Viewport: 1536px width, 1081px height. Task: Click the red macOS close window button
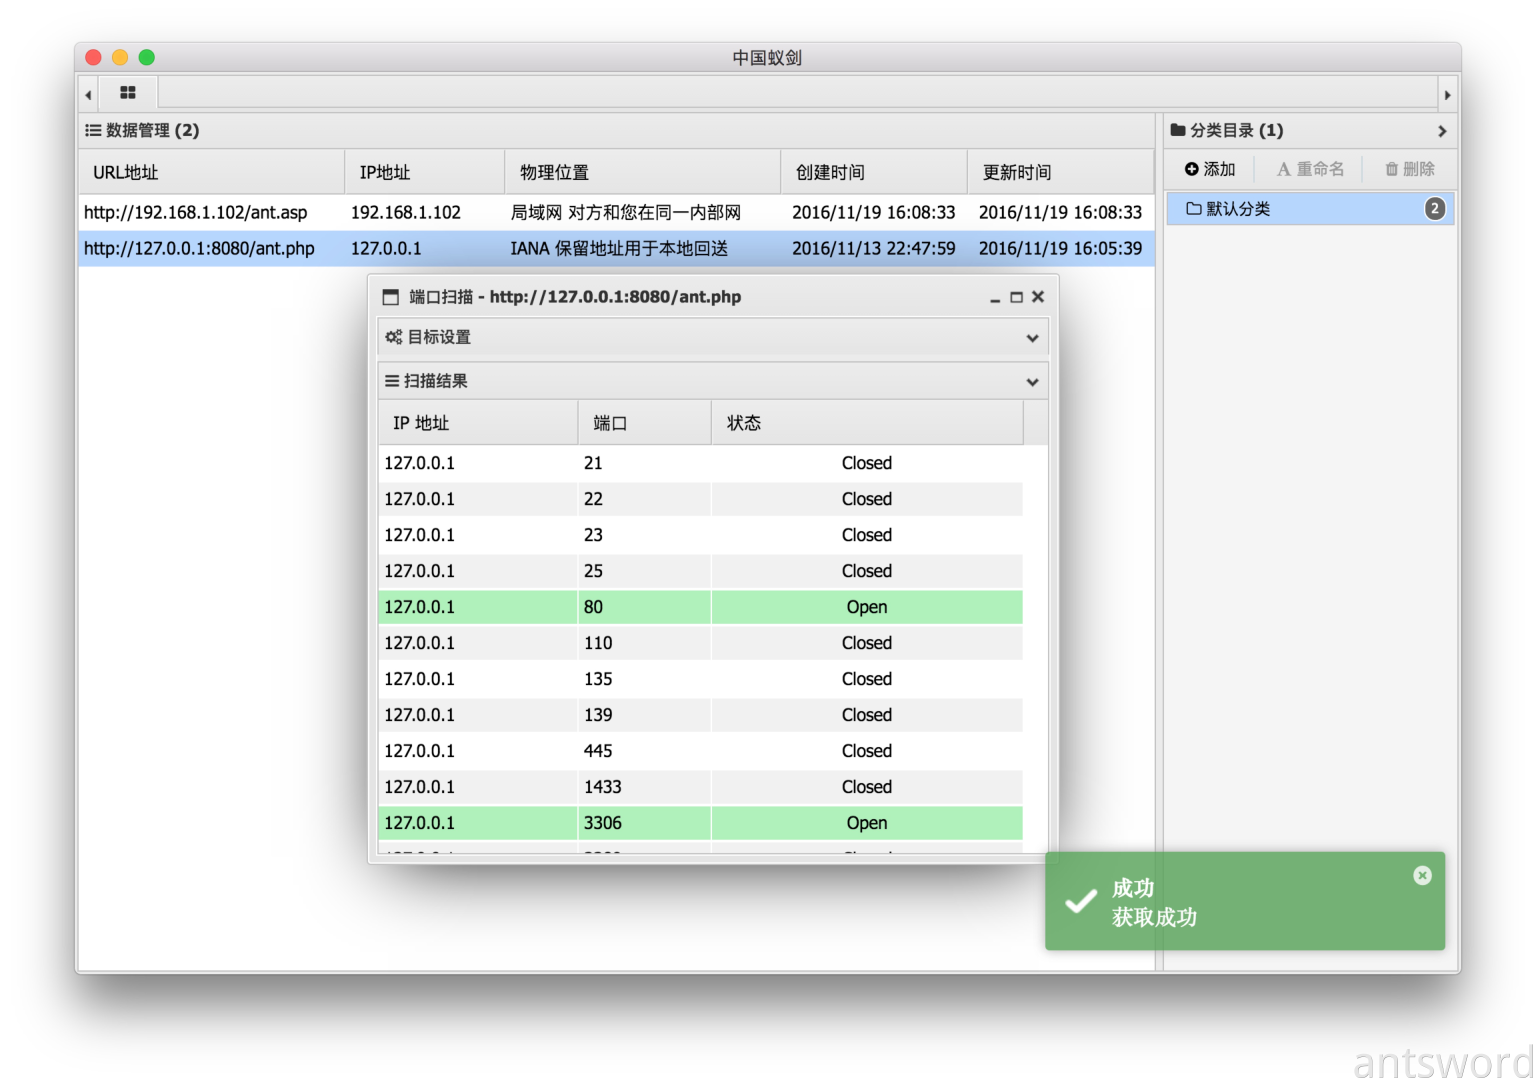[94, 58]
